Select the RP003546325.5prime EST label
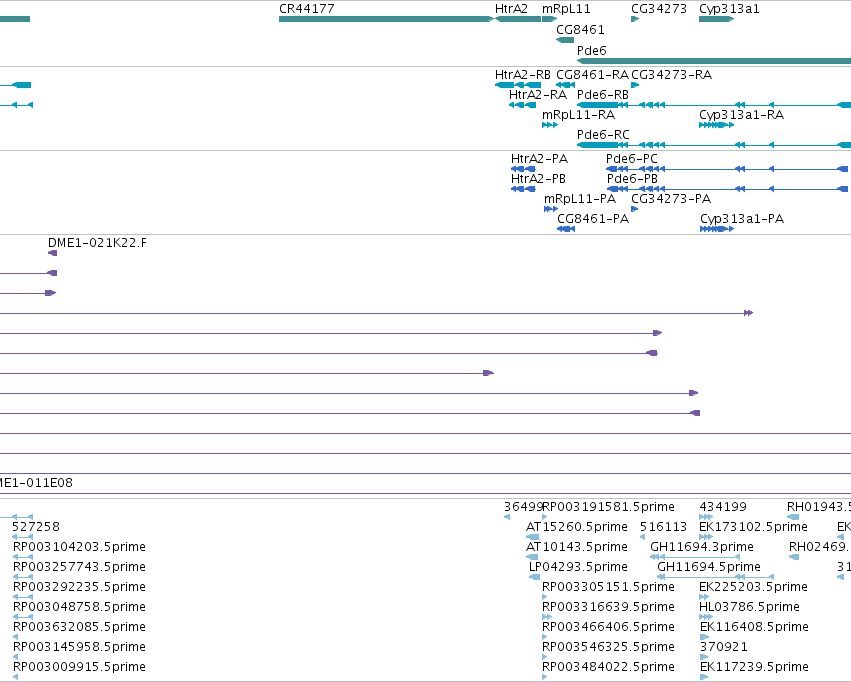 (608, 646)
